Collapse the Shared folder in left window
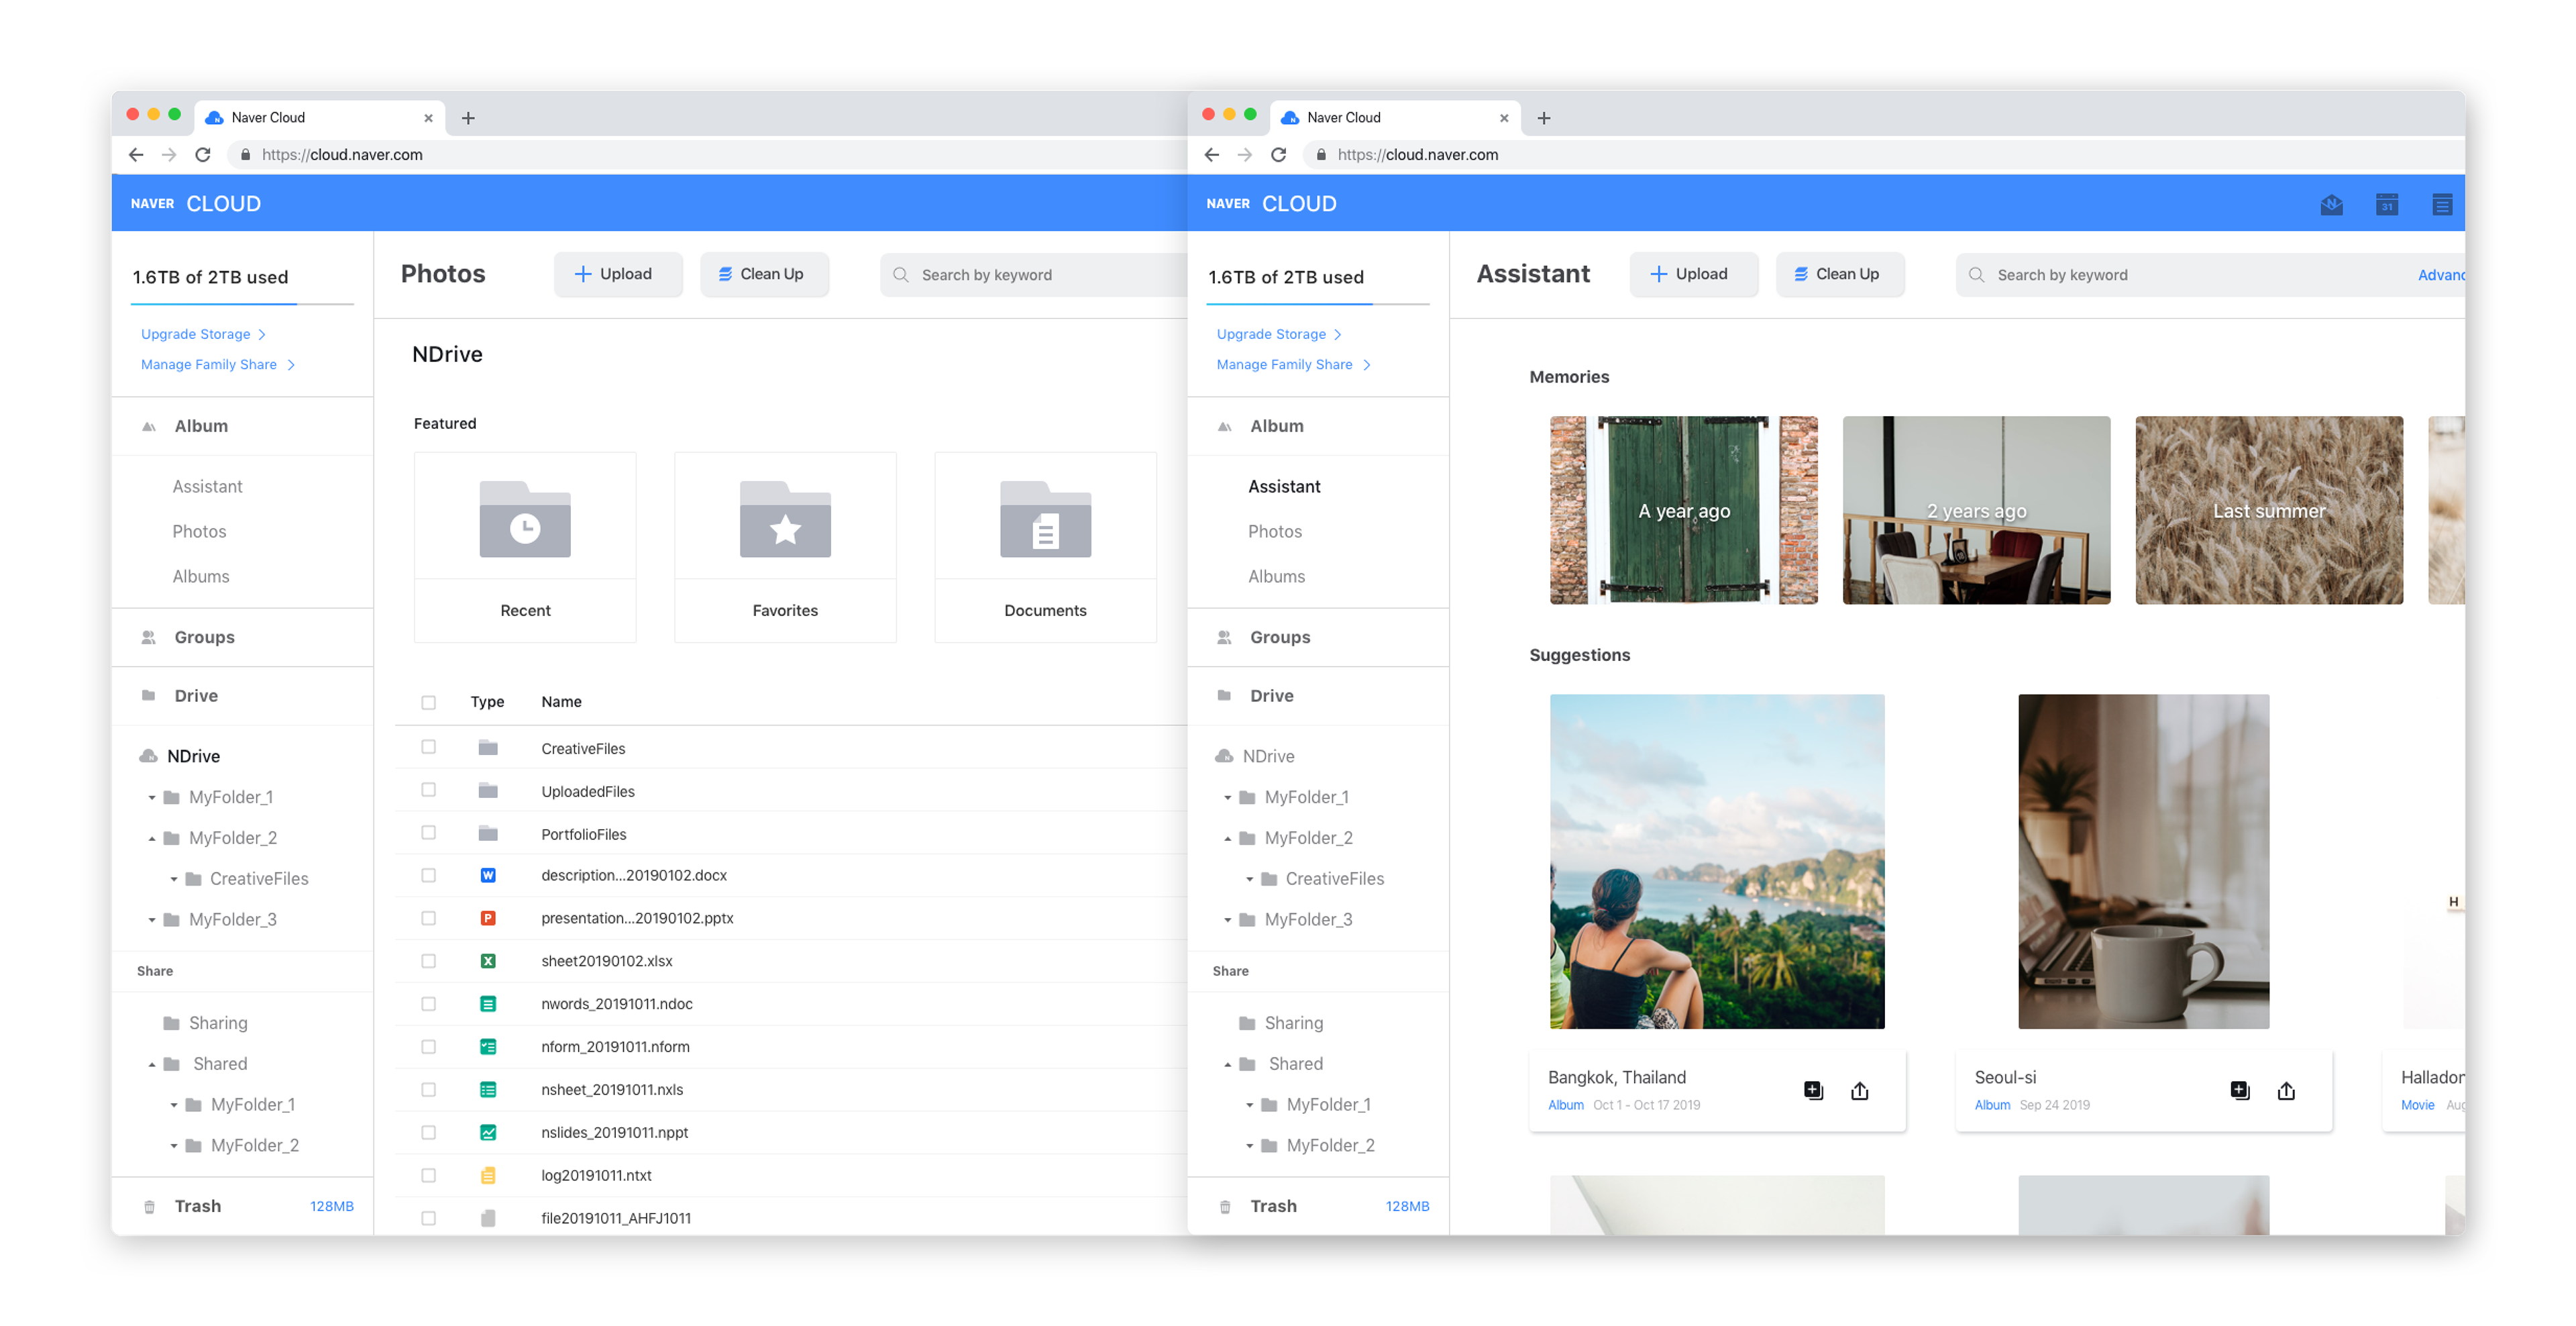 [152, 1065]
